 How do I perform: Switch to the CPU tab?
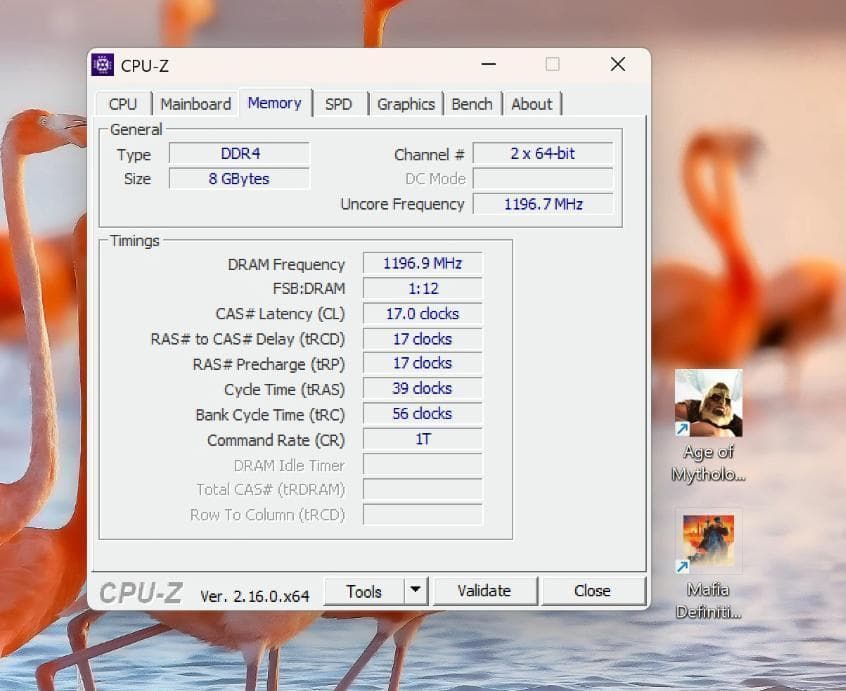point(122,103)
